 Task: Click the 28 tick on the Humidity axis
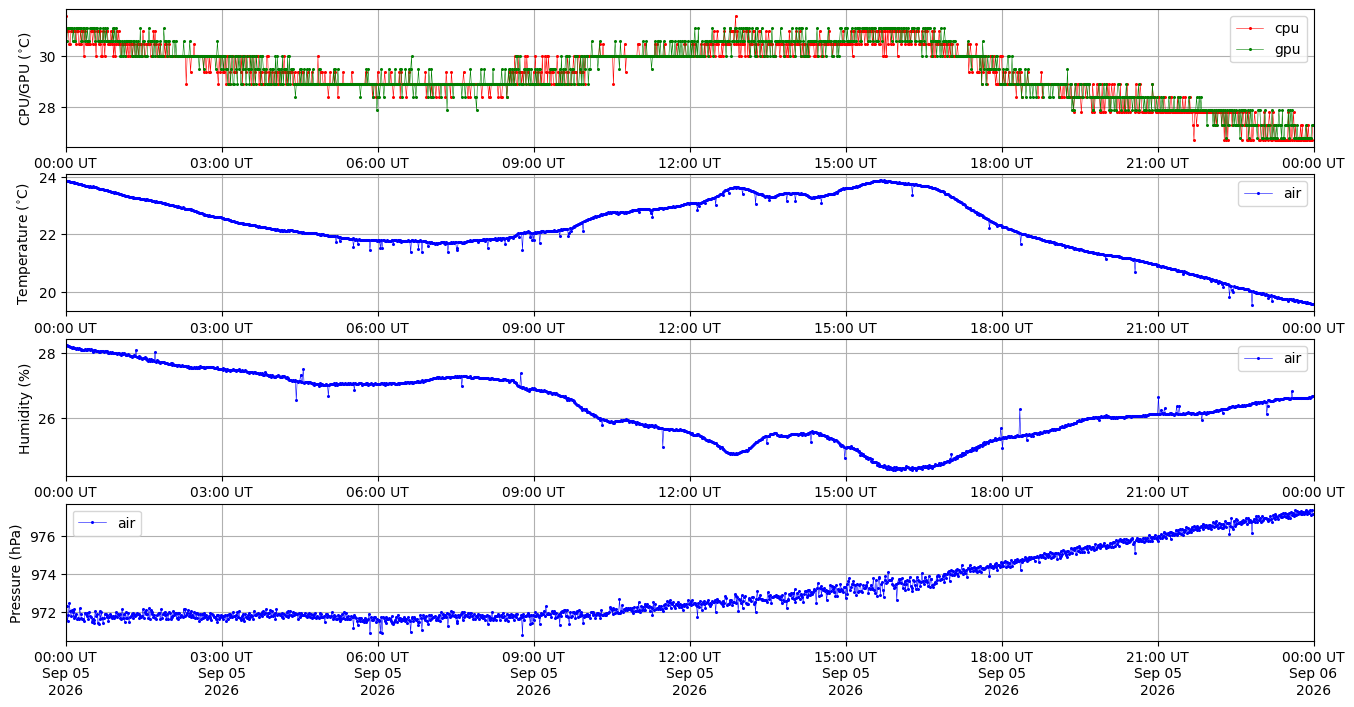51,353
